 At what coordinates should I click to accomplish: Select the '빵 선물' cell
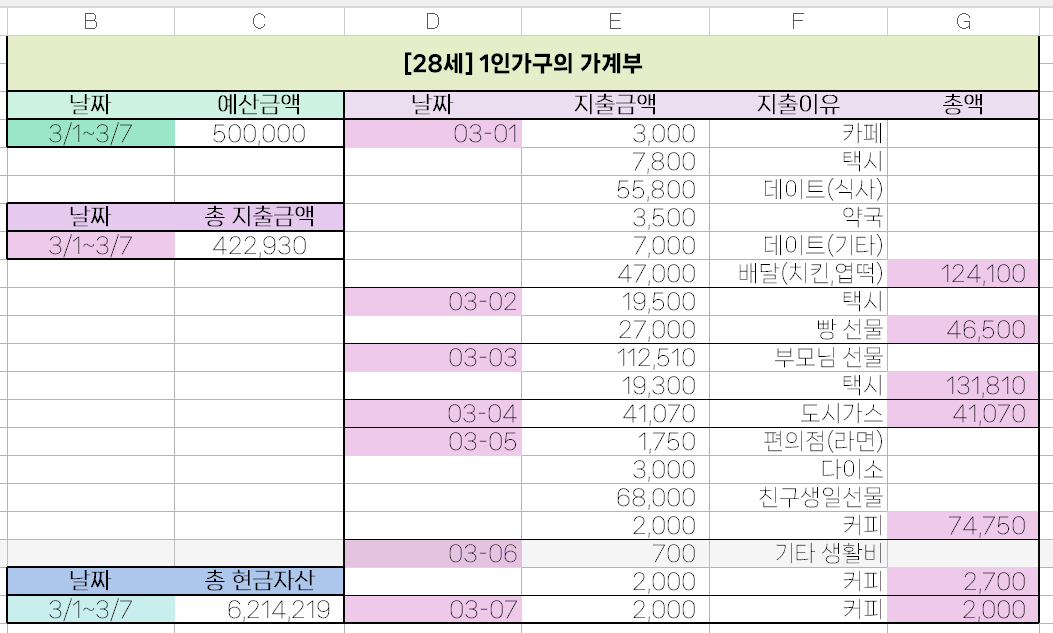click(798, 329)
